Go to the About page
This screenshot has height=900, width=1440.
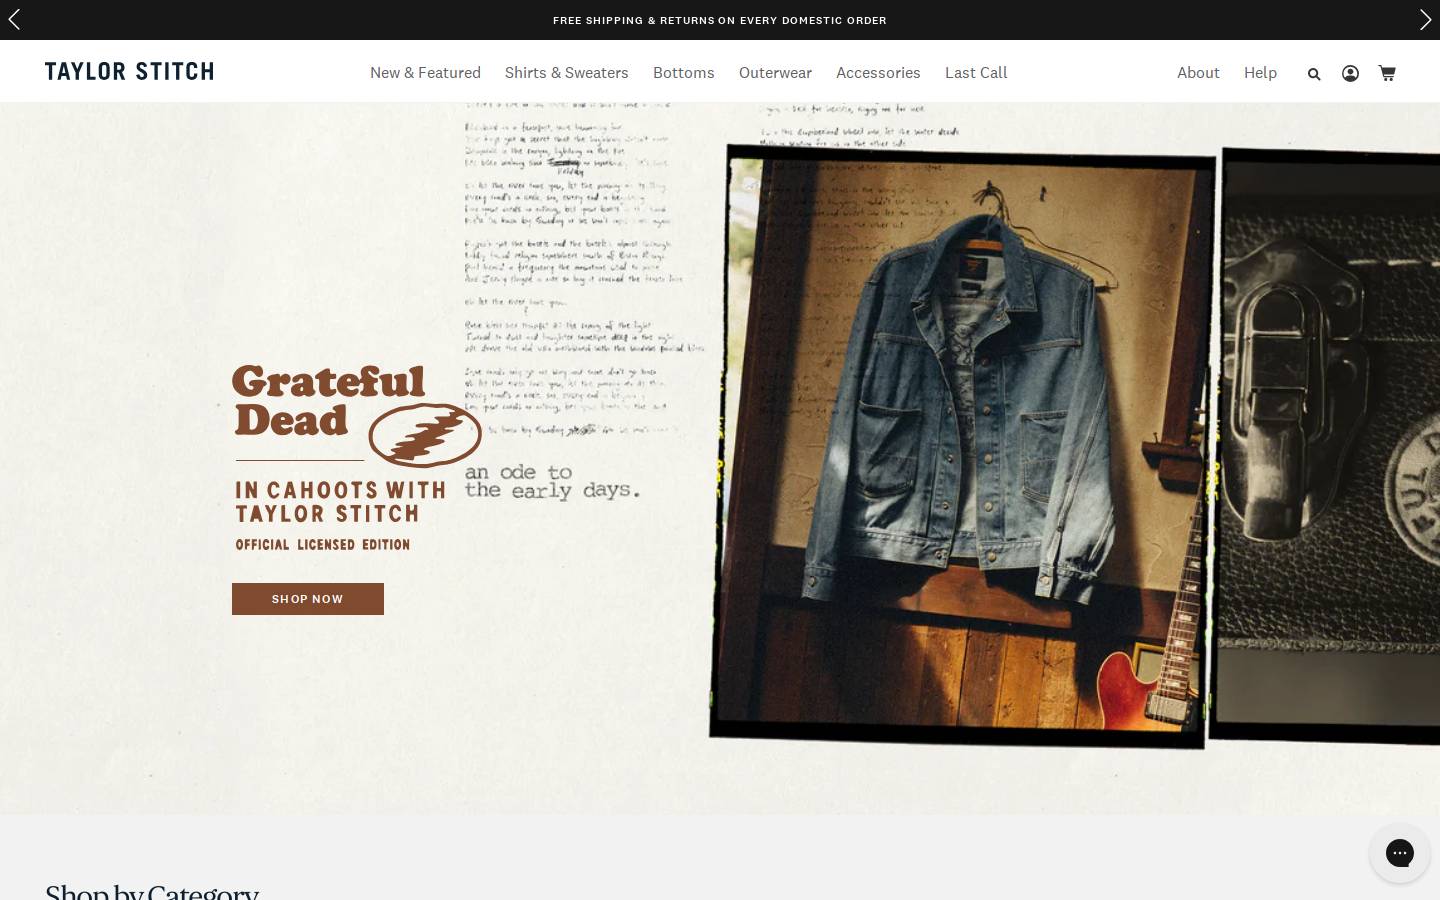click(1198, 72)
